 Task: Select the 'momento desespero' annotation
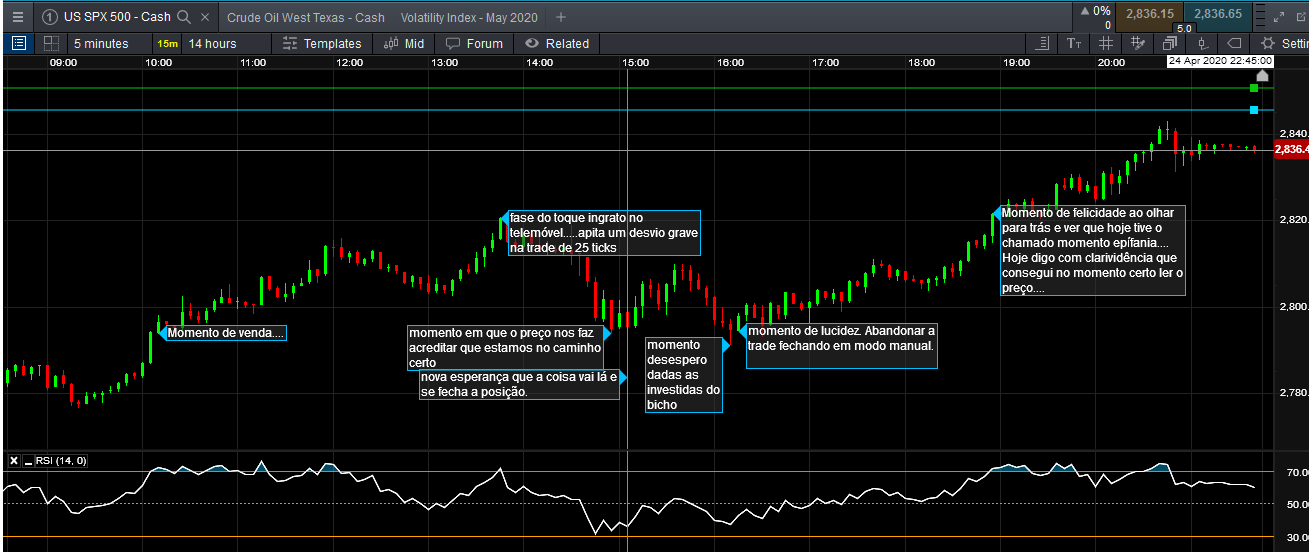[x=683, y=375]
